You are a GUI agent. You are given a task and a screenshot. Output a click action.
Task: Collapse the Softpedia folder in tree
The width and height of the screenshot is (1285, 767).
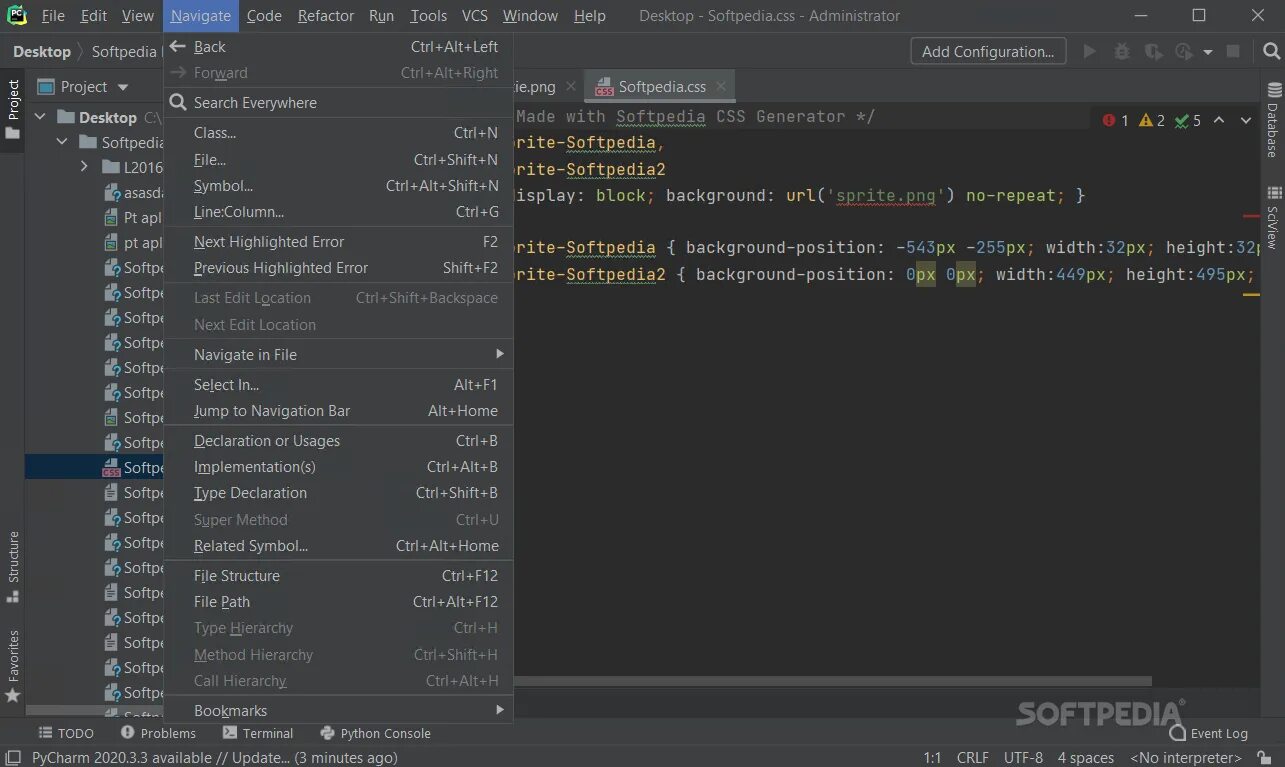click(62, 142)
